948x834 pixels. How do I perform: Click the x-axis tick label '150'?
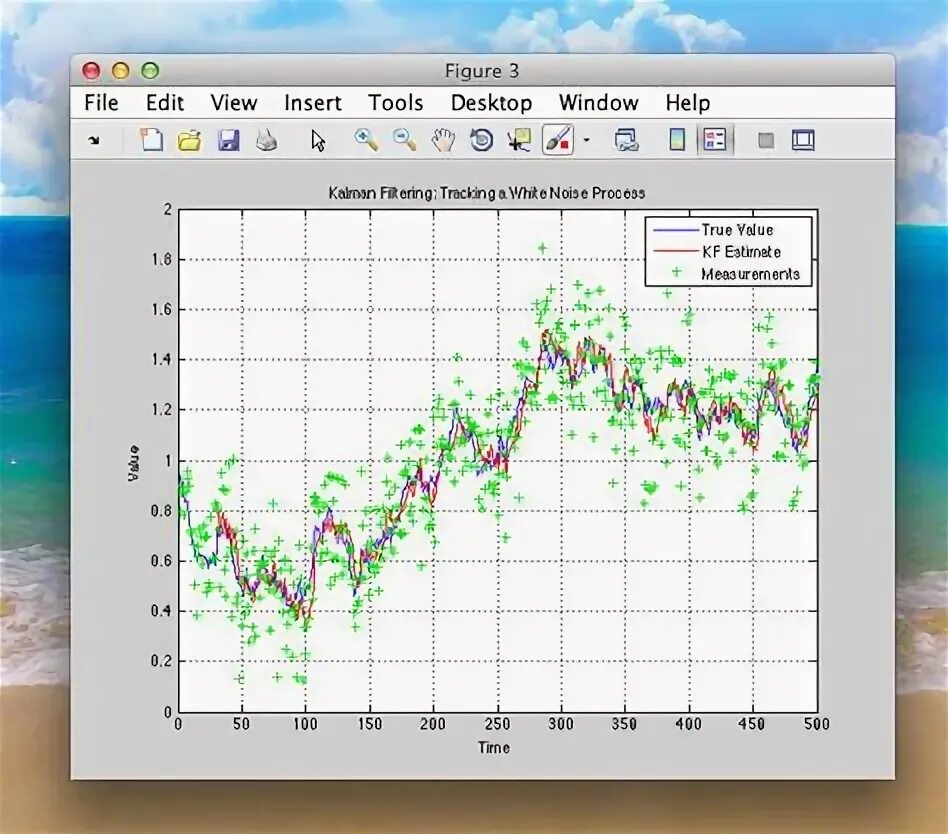point(369,724)
